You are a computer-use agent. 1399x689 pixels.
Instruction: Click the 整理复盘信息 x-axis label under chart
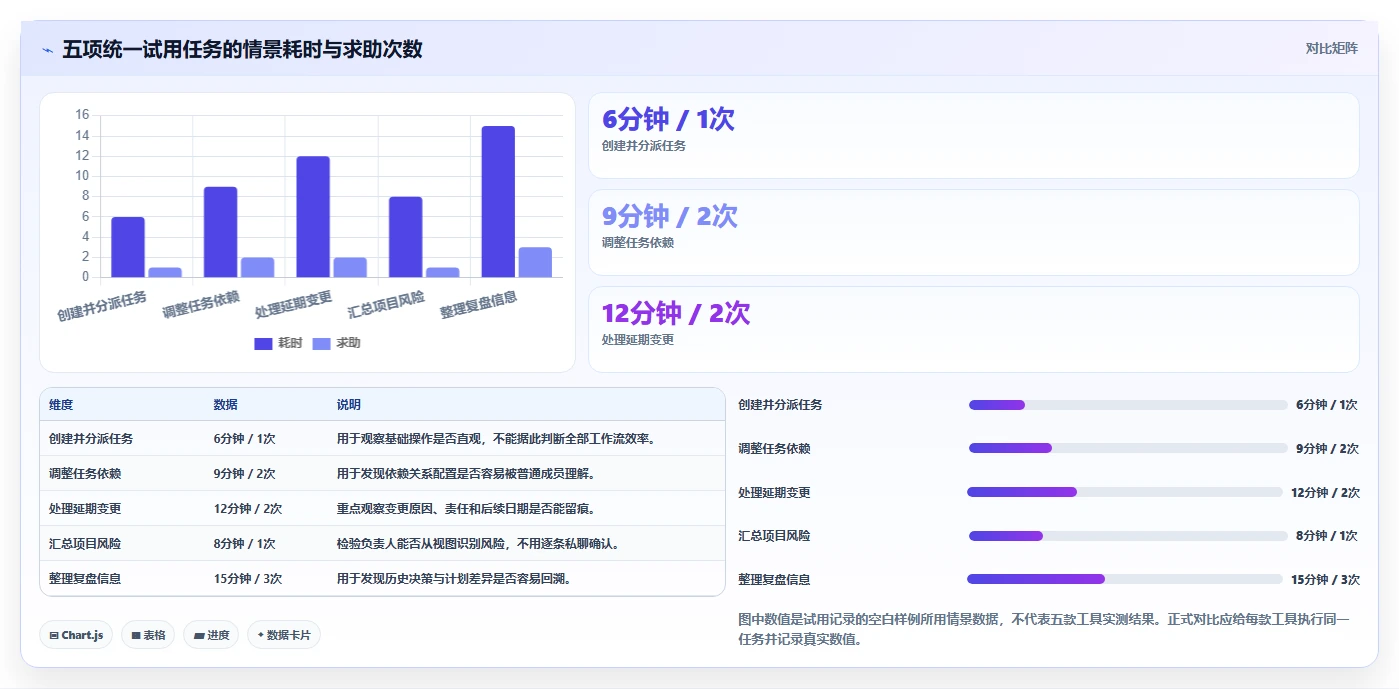coord(479,305)
